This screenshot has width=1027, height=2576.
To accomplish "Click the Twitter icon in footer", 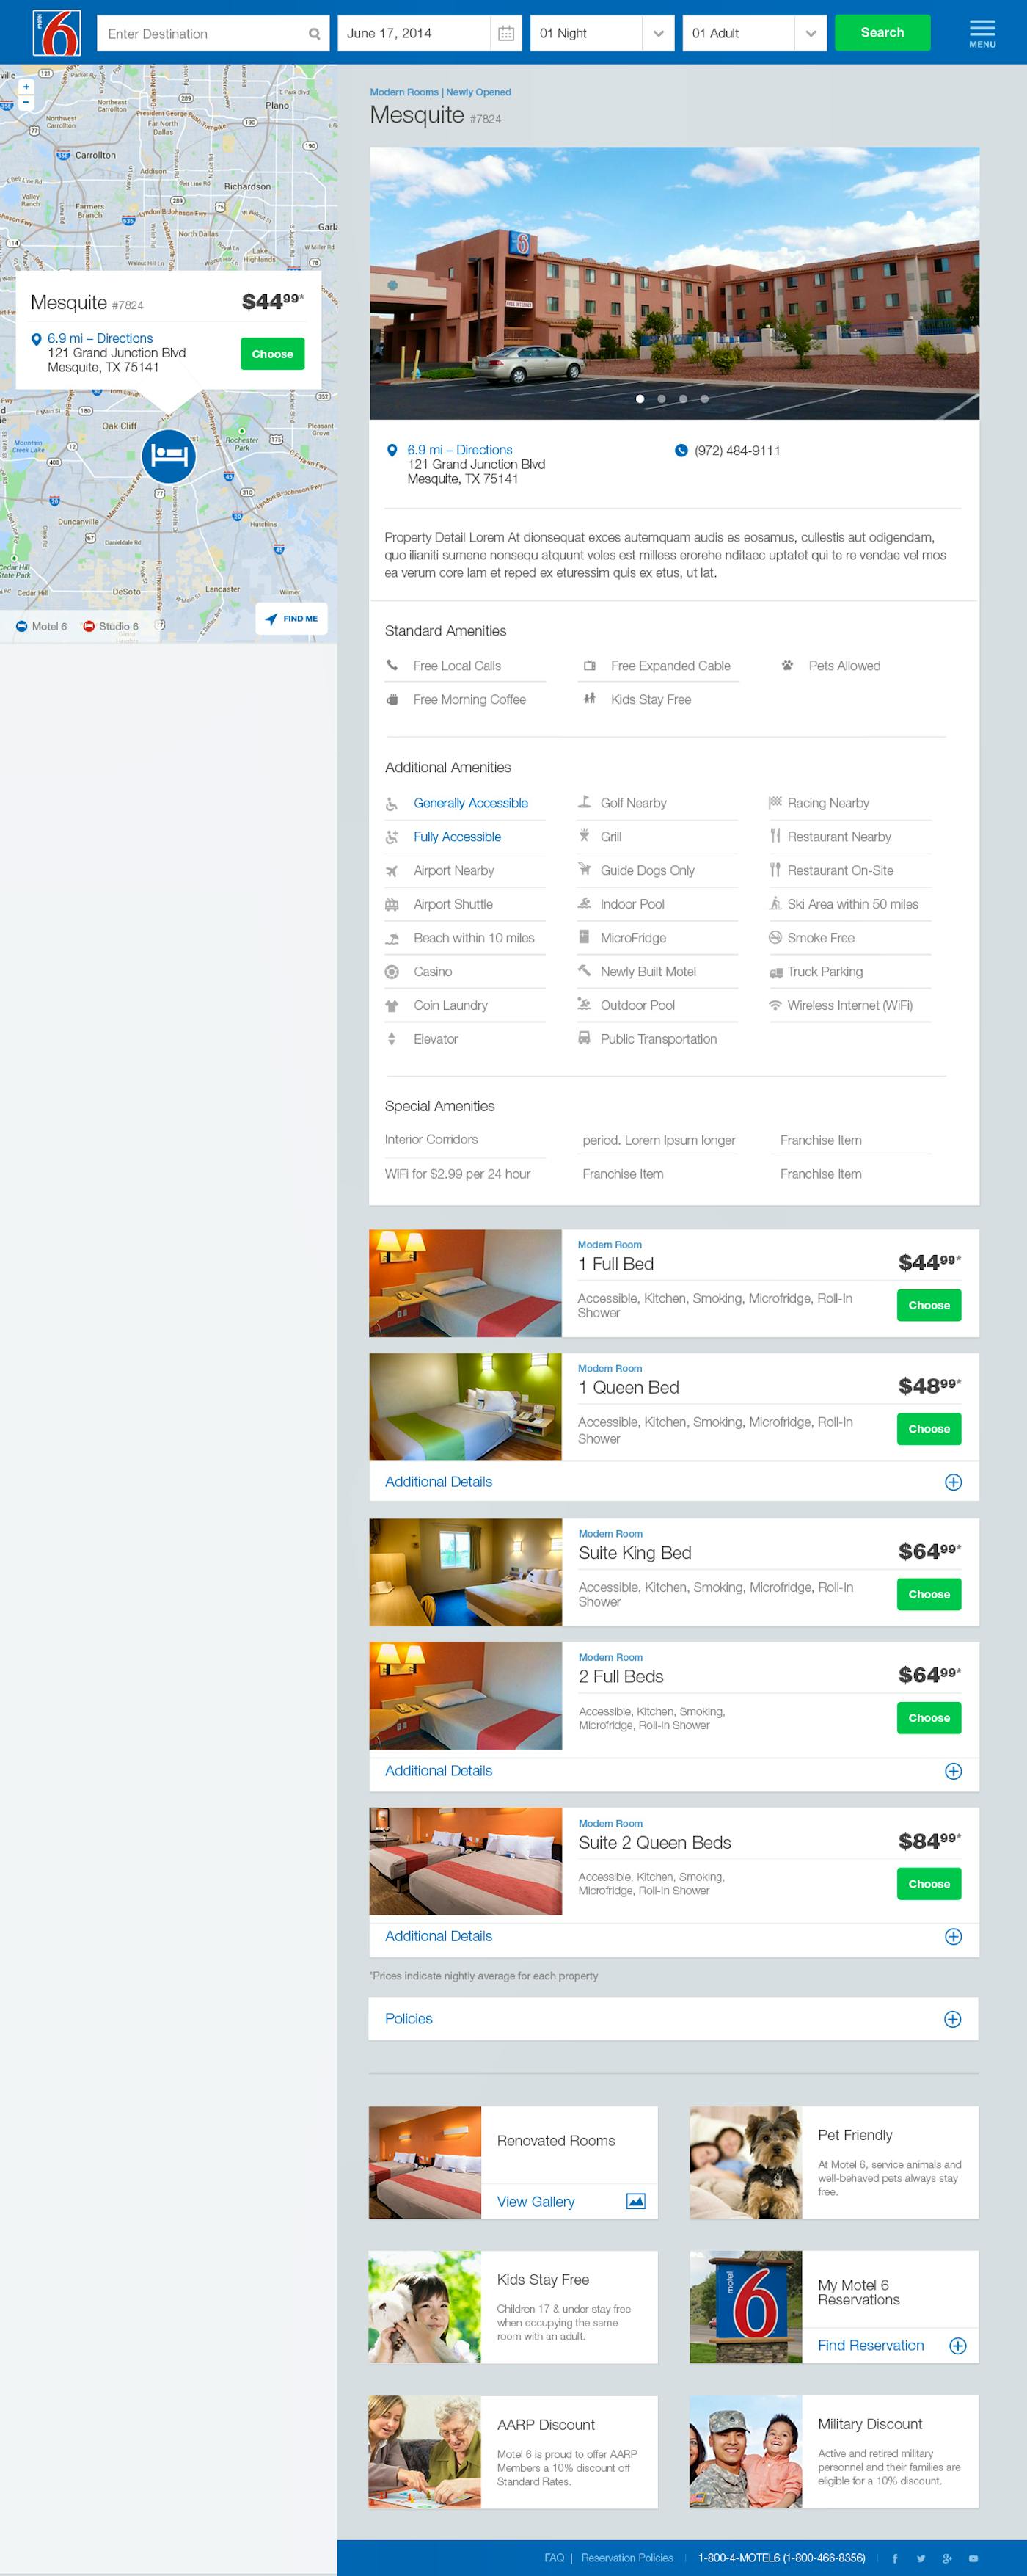I will 920,2558.
